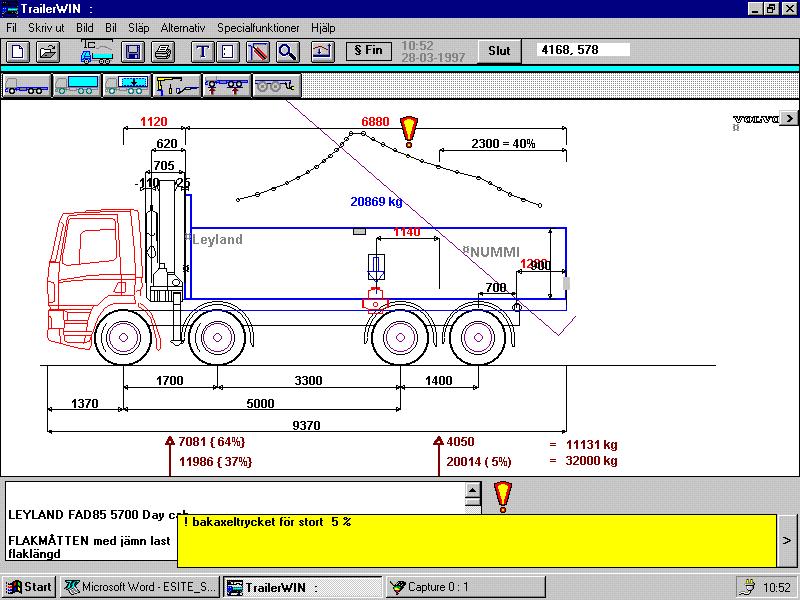Click the TrailerWIN taskbar button

[303, 587]
